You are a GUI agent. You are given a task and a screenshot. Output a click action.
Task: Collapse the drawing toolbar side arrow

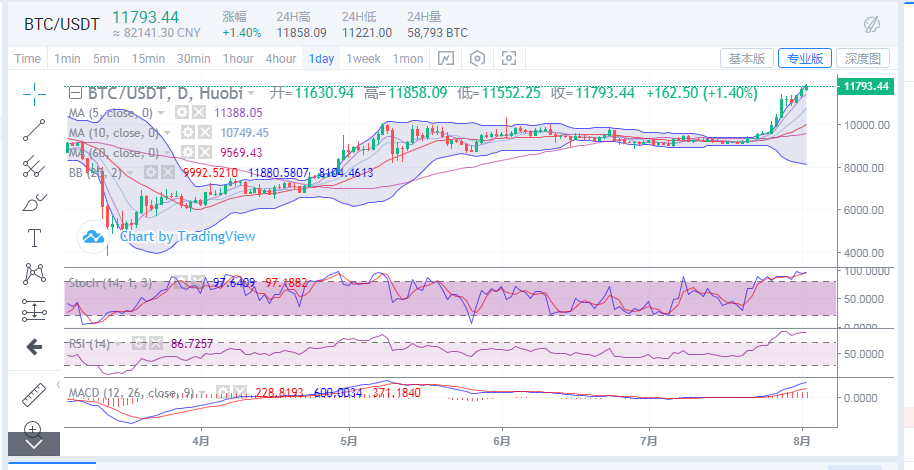[58, 385]
